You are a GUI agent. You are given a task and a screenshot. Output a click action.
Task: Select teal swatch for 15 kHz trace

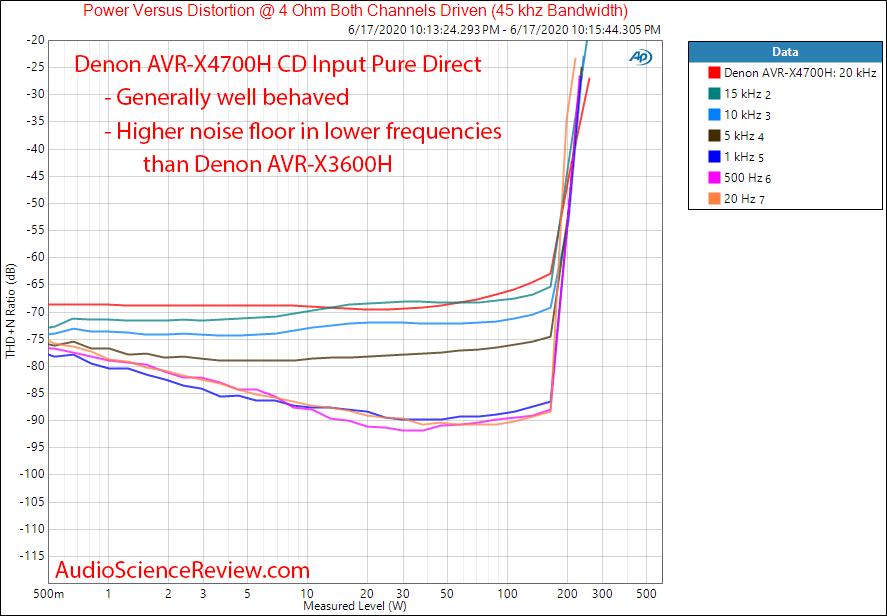714,94
